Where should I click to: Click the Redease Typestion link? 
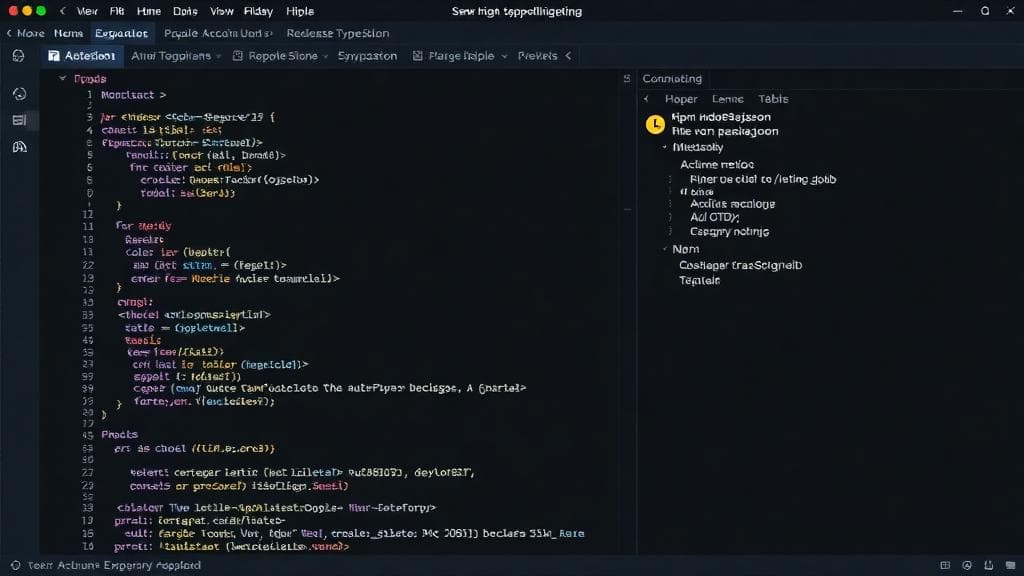click(x=337, y=33)
